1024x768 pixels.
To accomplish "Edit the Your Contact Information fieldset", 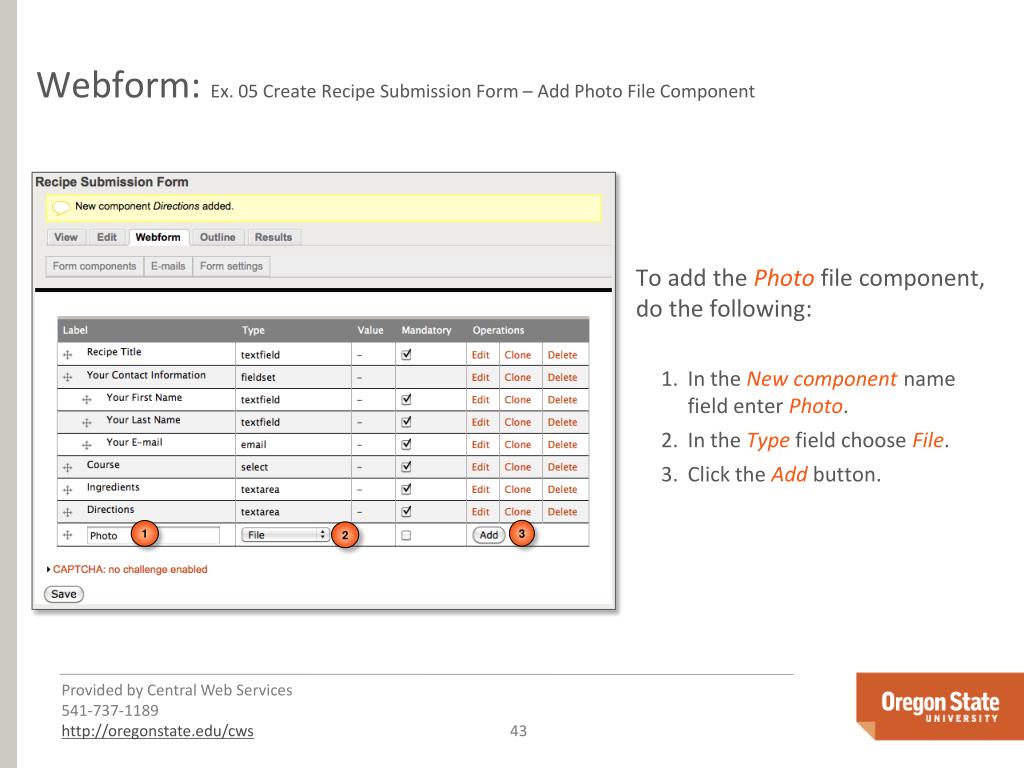I will (x=481, y=377).
